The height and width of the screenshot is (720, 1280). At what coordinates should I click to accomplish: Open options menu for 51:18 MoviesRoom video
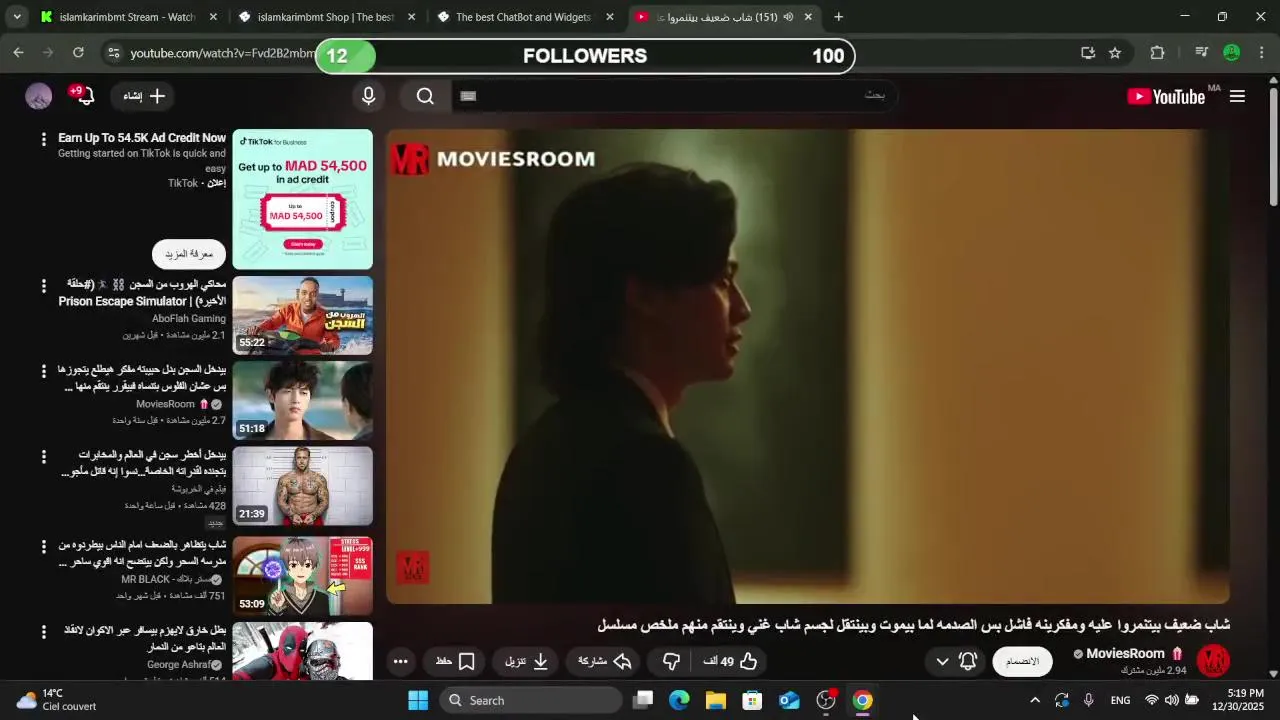click(x=43, y=371)
